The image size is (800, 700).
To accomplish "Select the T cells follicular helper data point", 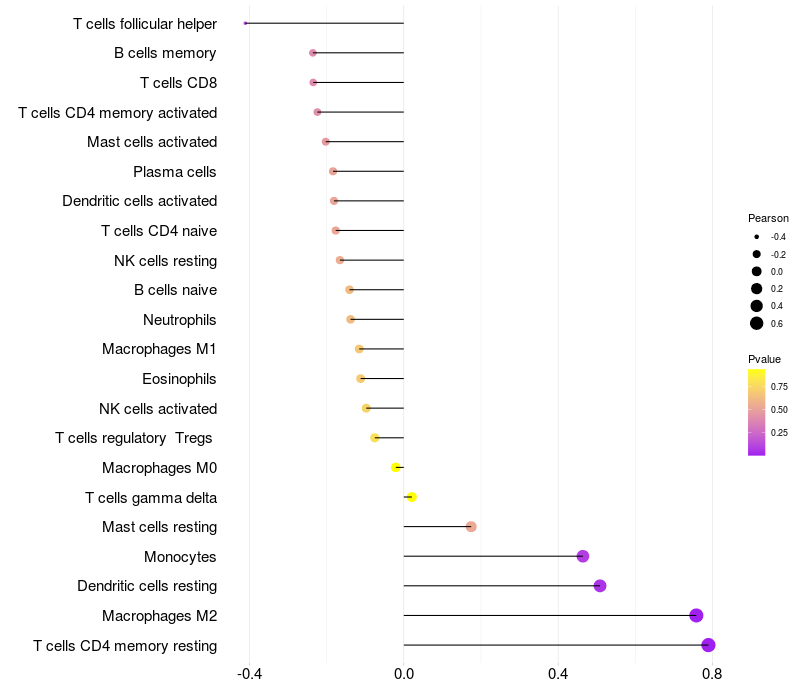I will (246, 23).
